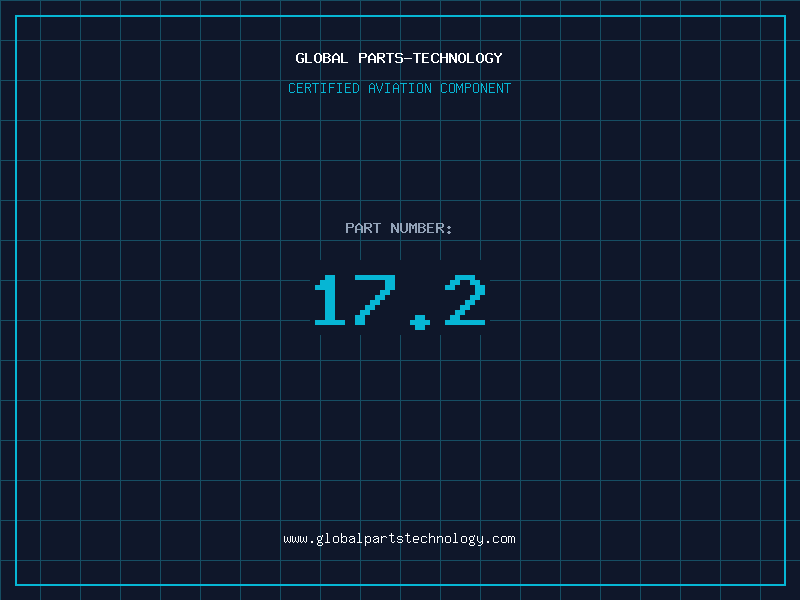800x600 pixels.
Task: Click the digit 1 in the part number
Action: [x=329, y=301]
